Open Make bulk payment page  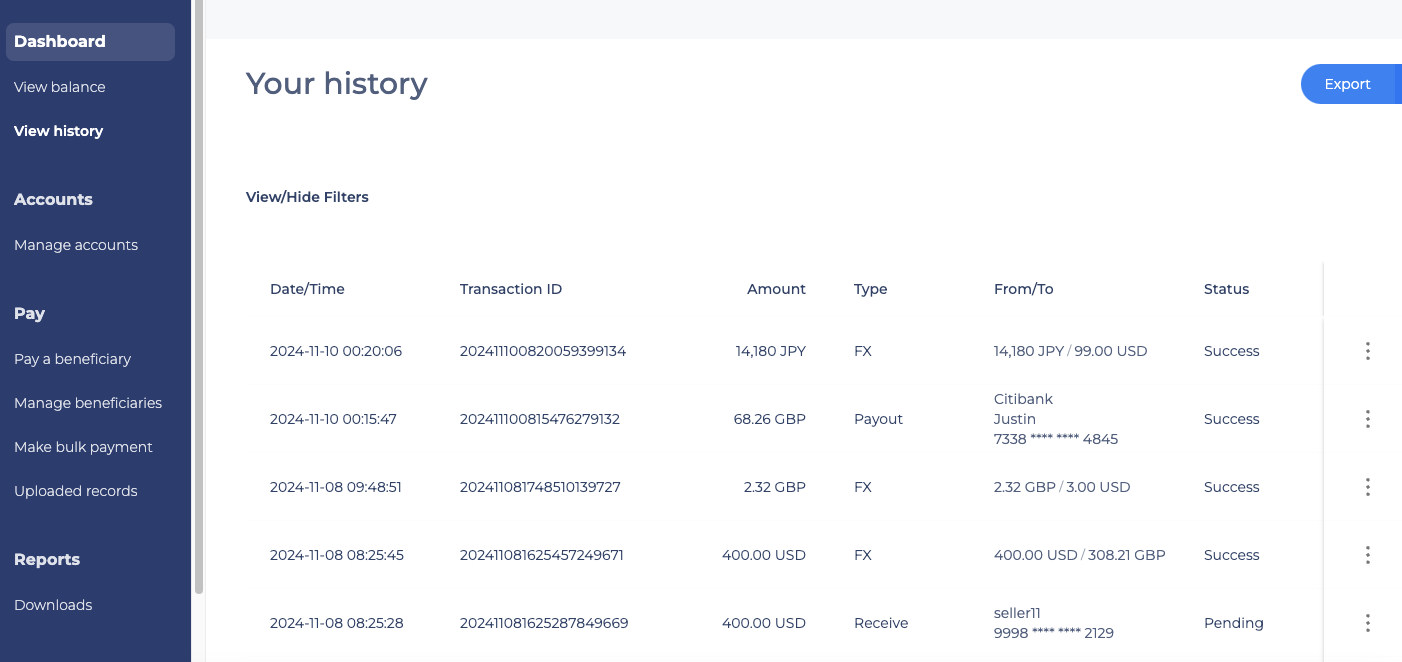coord(83,447)
